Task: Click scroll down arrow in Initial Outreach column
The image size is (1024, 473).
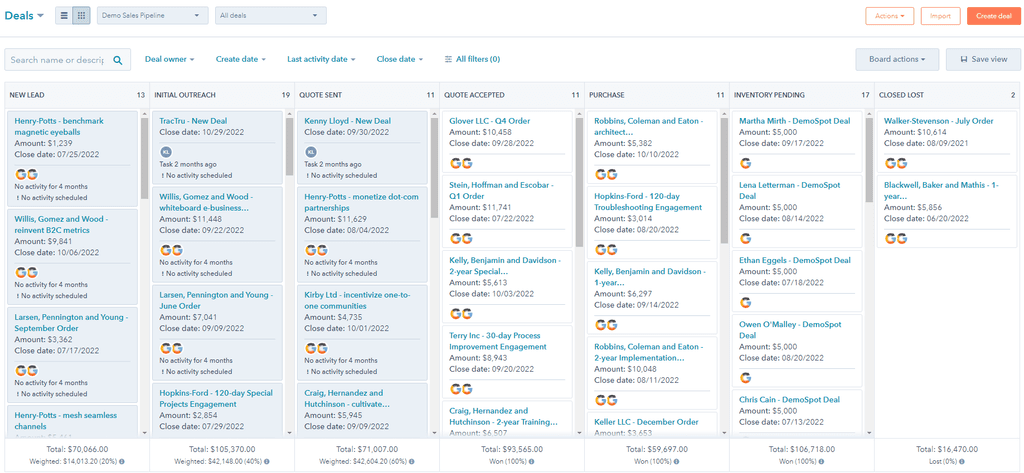Action: (289, 432)
